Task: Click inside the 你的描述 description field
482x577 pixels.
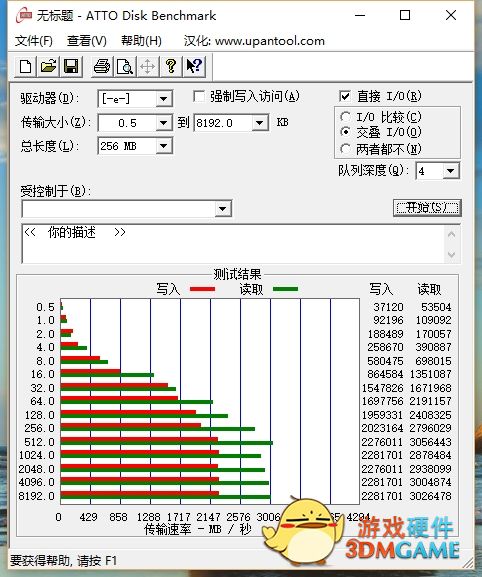Action: tap(233, 244)
